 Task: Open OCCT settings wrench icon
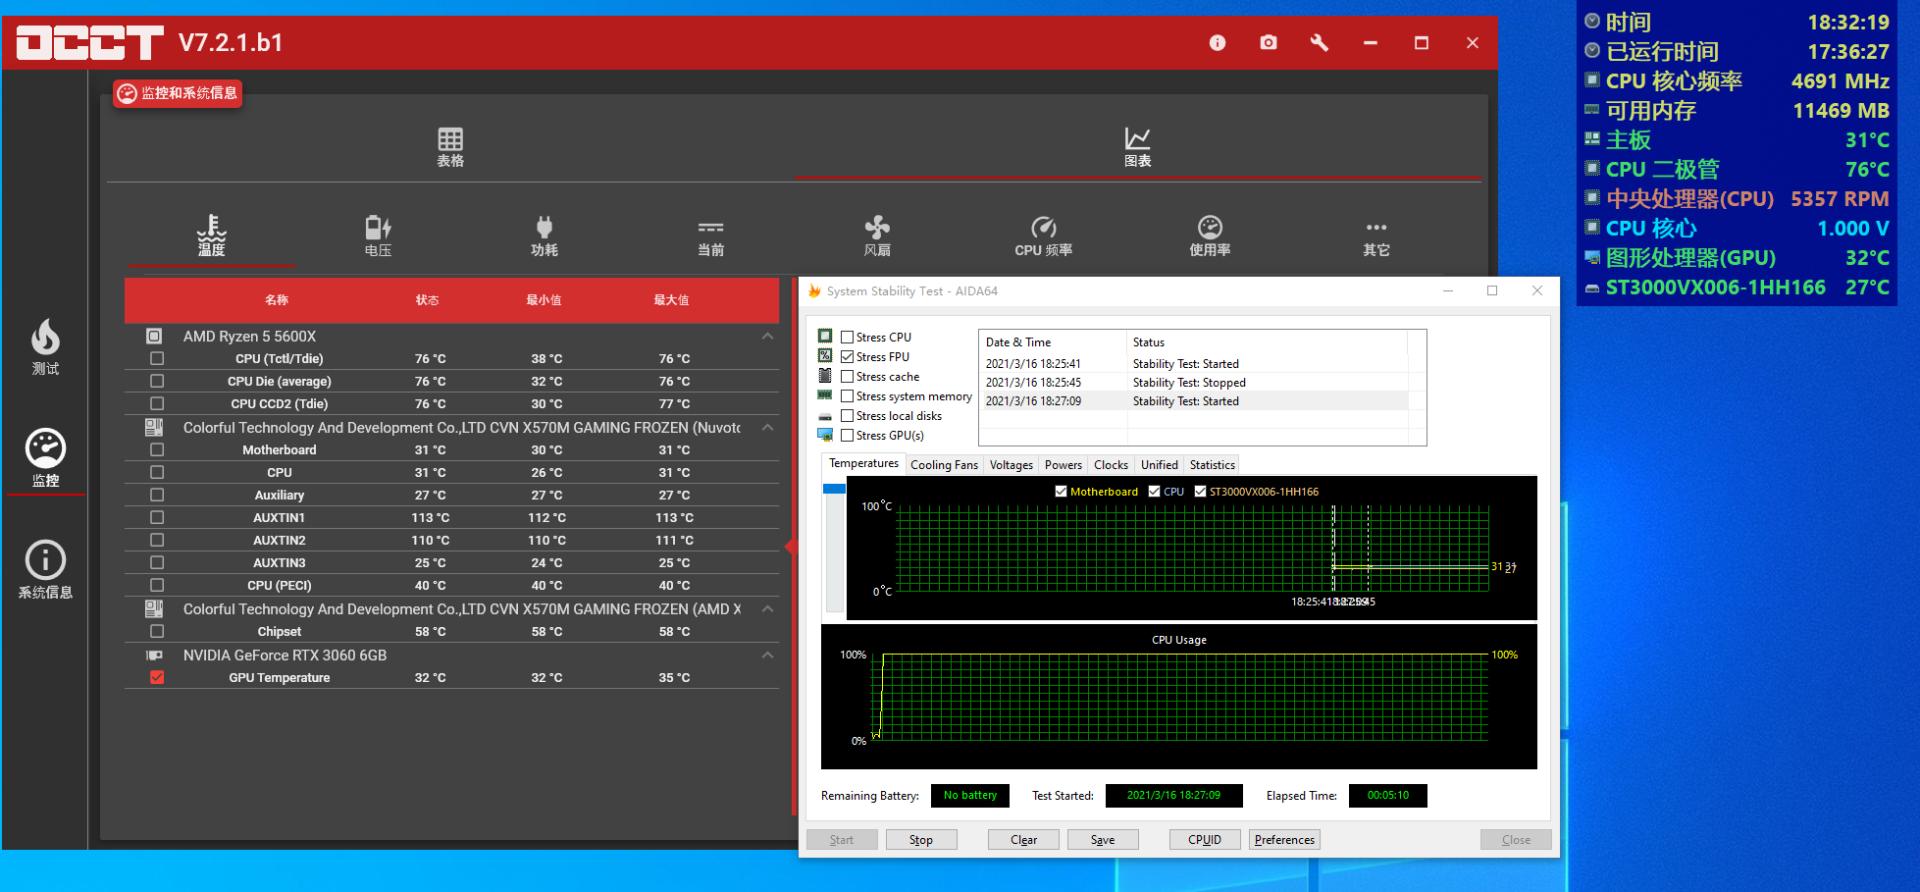(1319, 43)
